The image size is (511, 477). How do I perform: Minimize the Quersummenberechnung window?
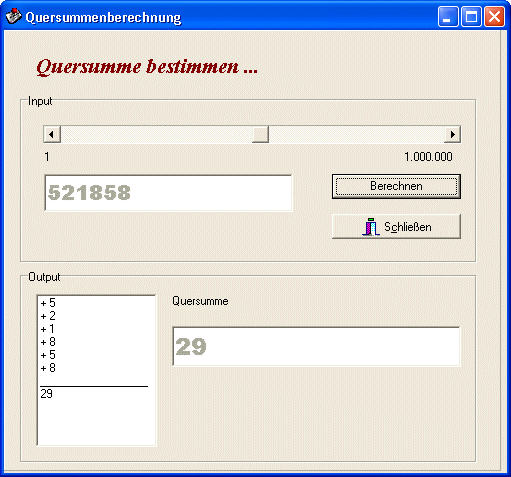(448, 16)
